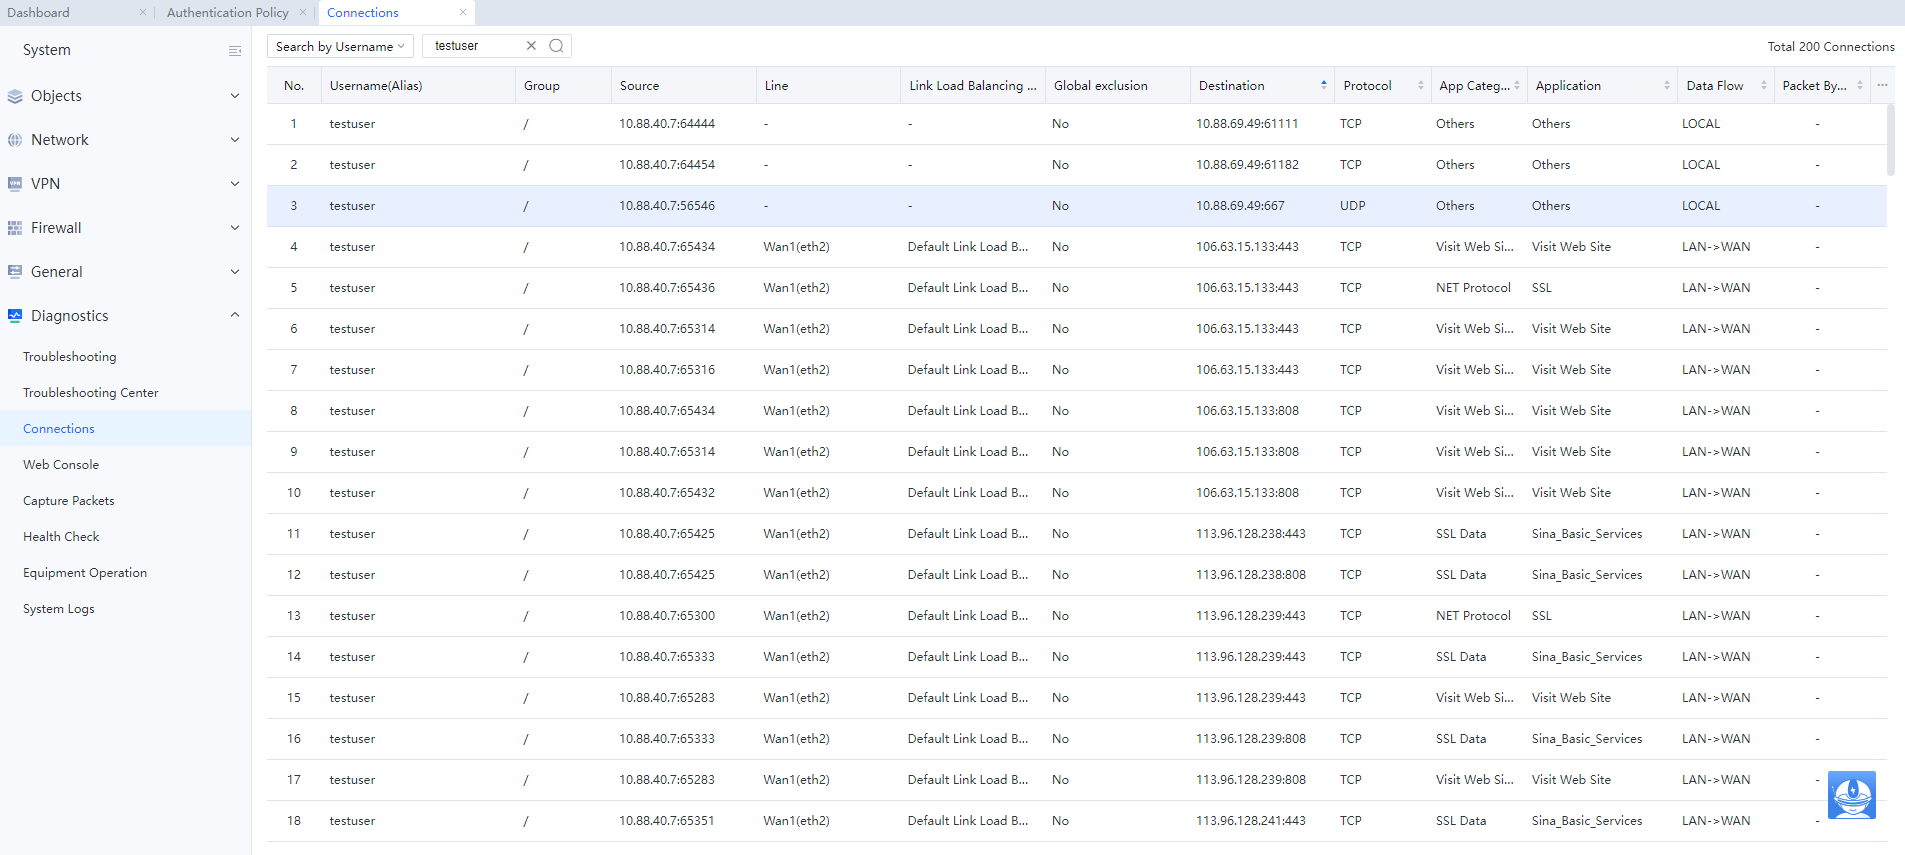Sort by Protocol column arrows
This screenshot has width=1905, height=855.
point(1420,86)
